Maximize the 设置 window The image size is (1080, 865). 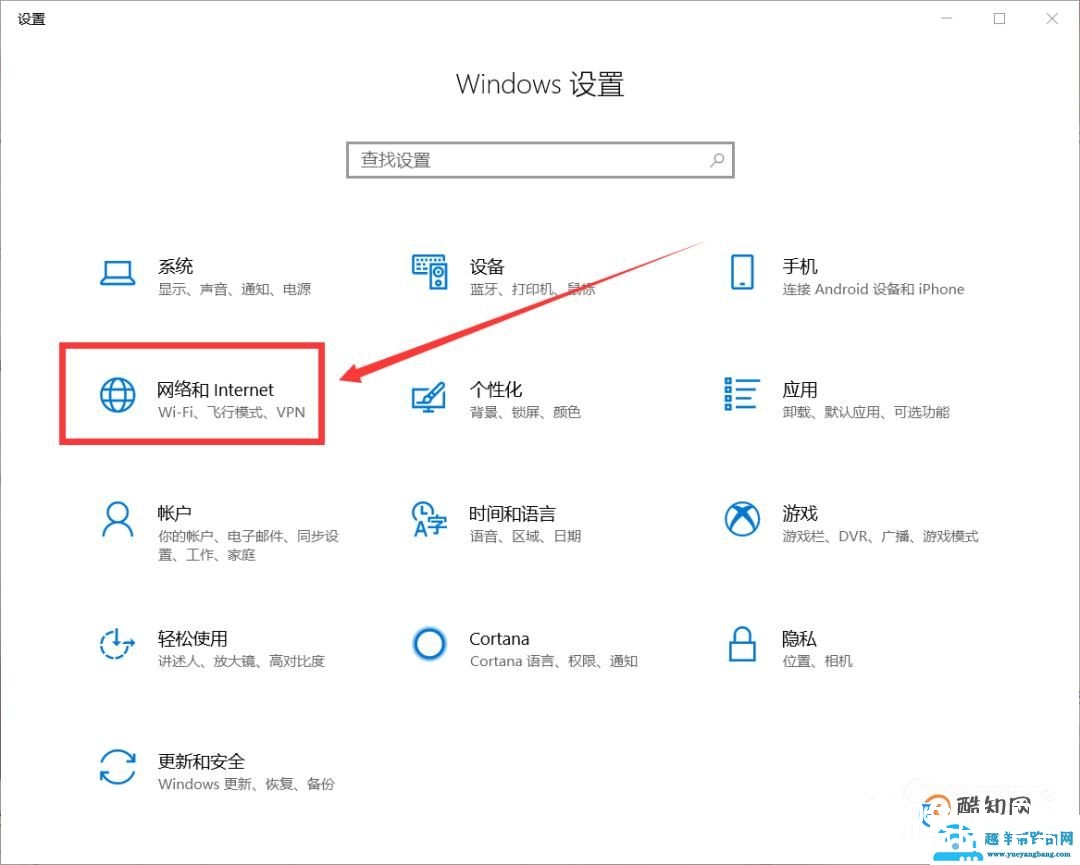point(999,19)
